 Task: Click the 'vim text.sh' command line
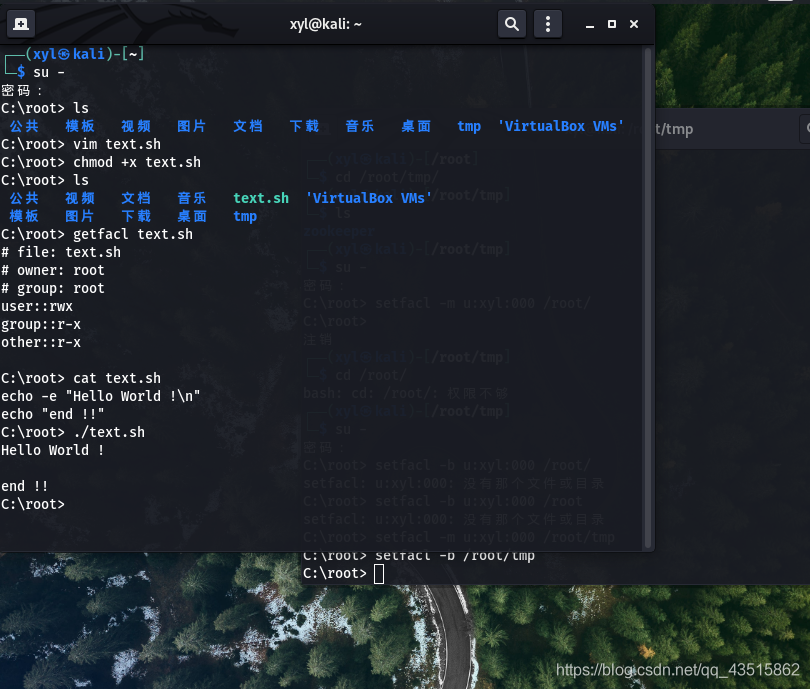pos(81,144)
